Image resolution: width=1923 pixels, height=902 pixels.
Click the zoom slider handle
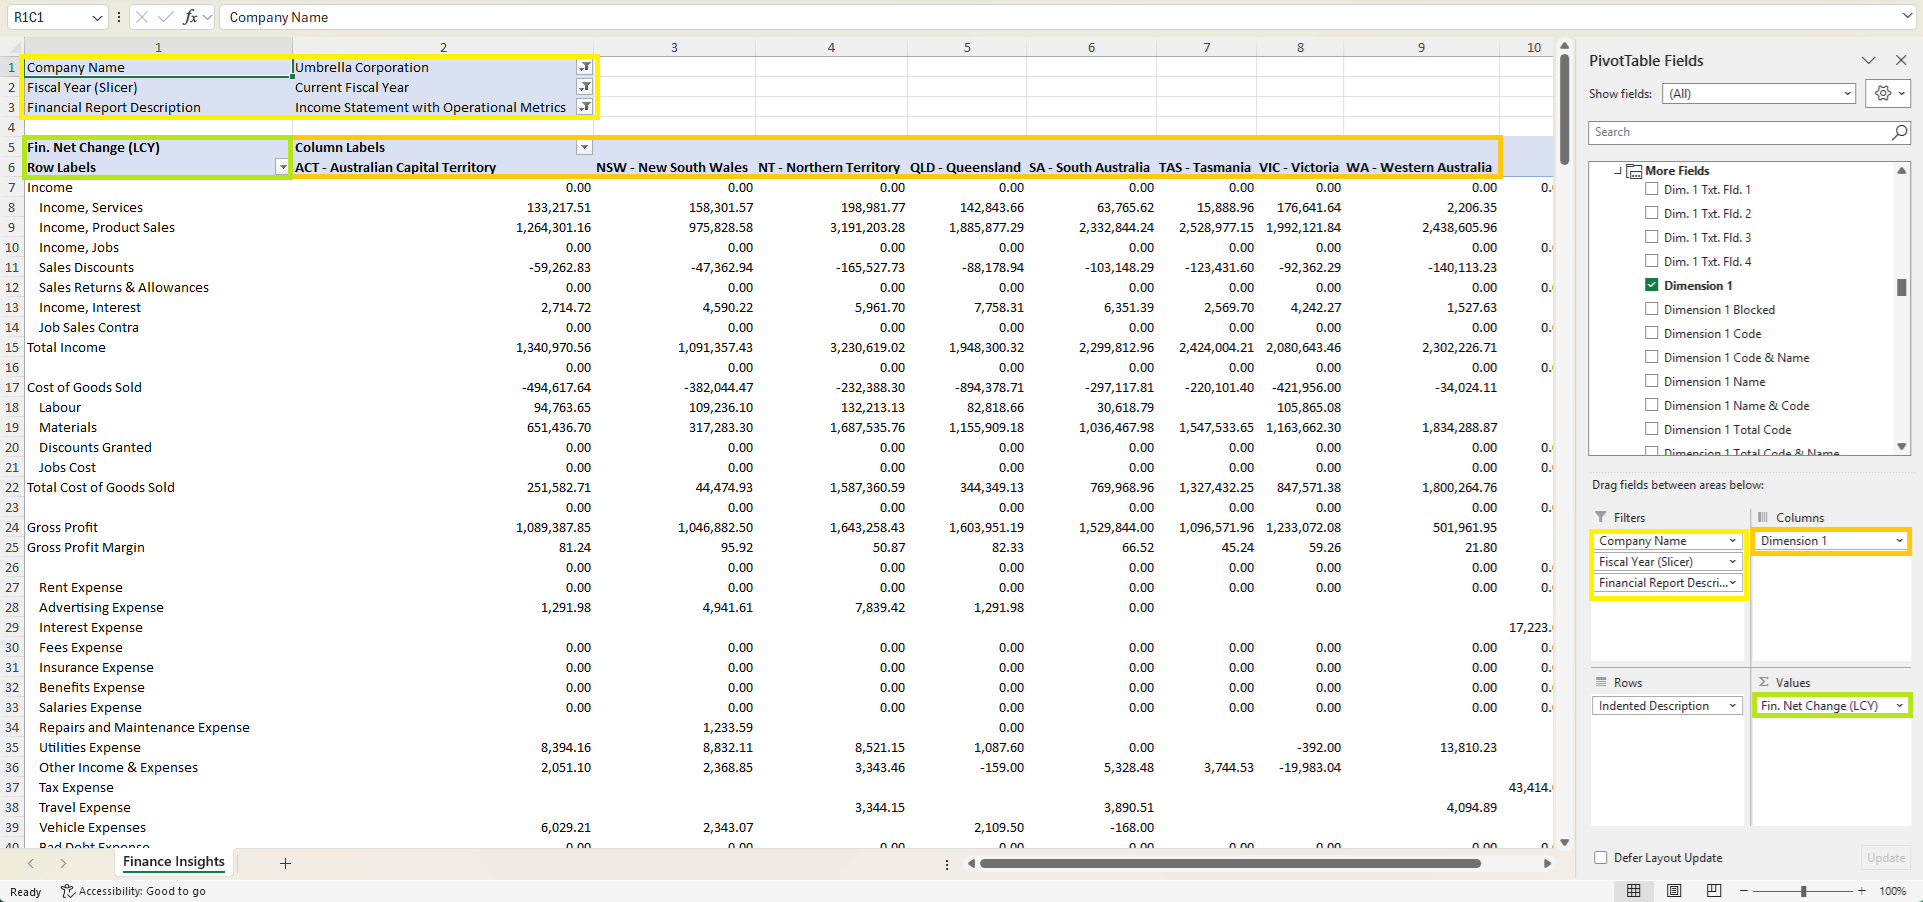pyautogui.click(x=1803, y=890)
